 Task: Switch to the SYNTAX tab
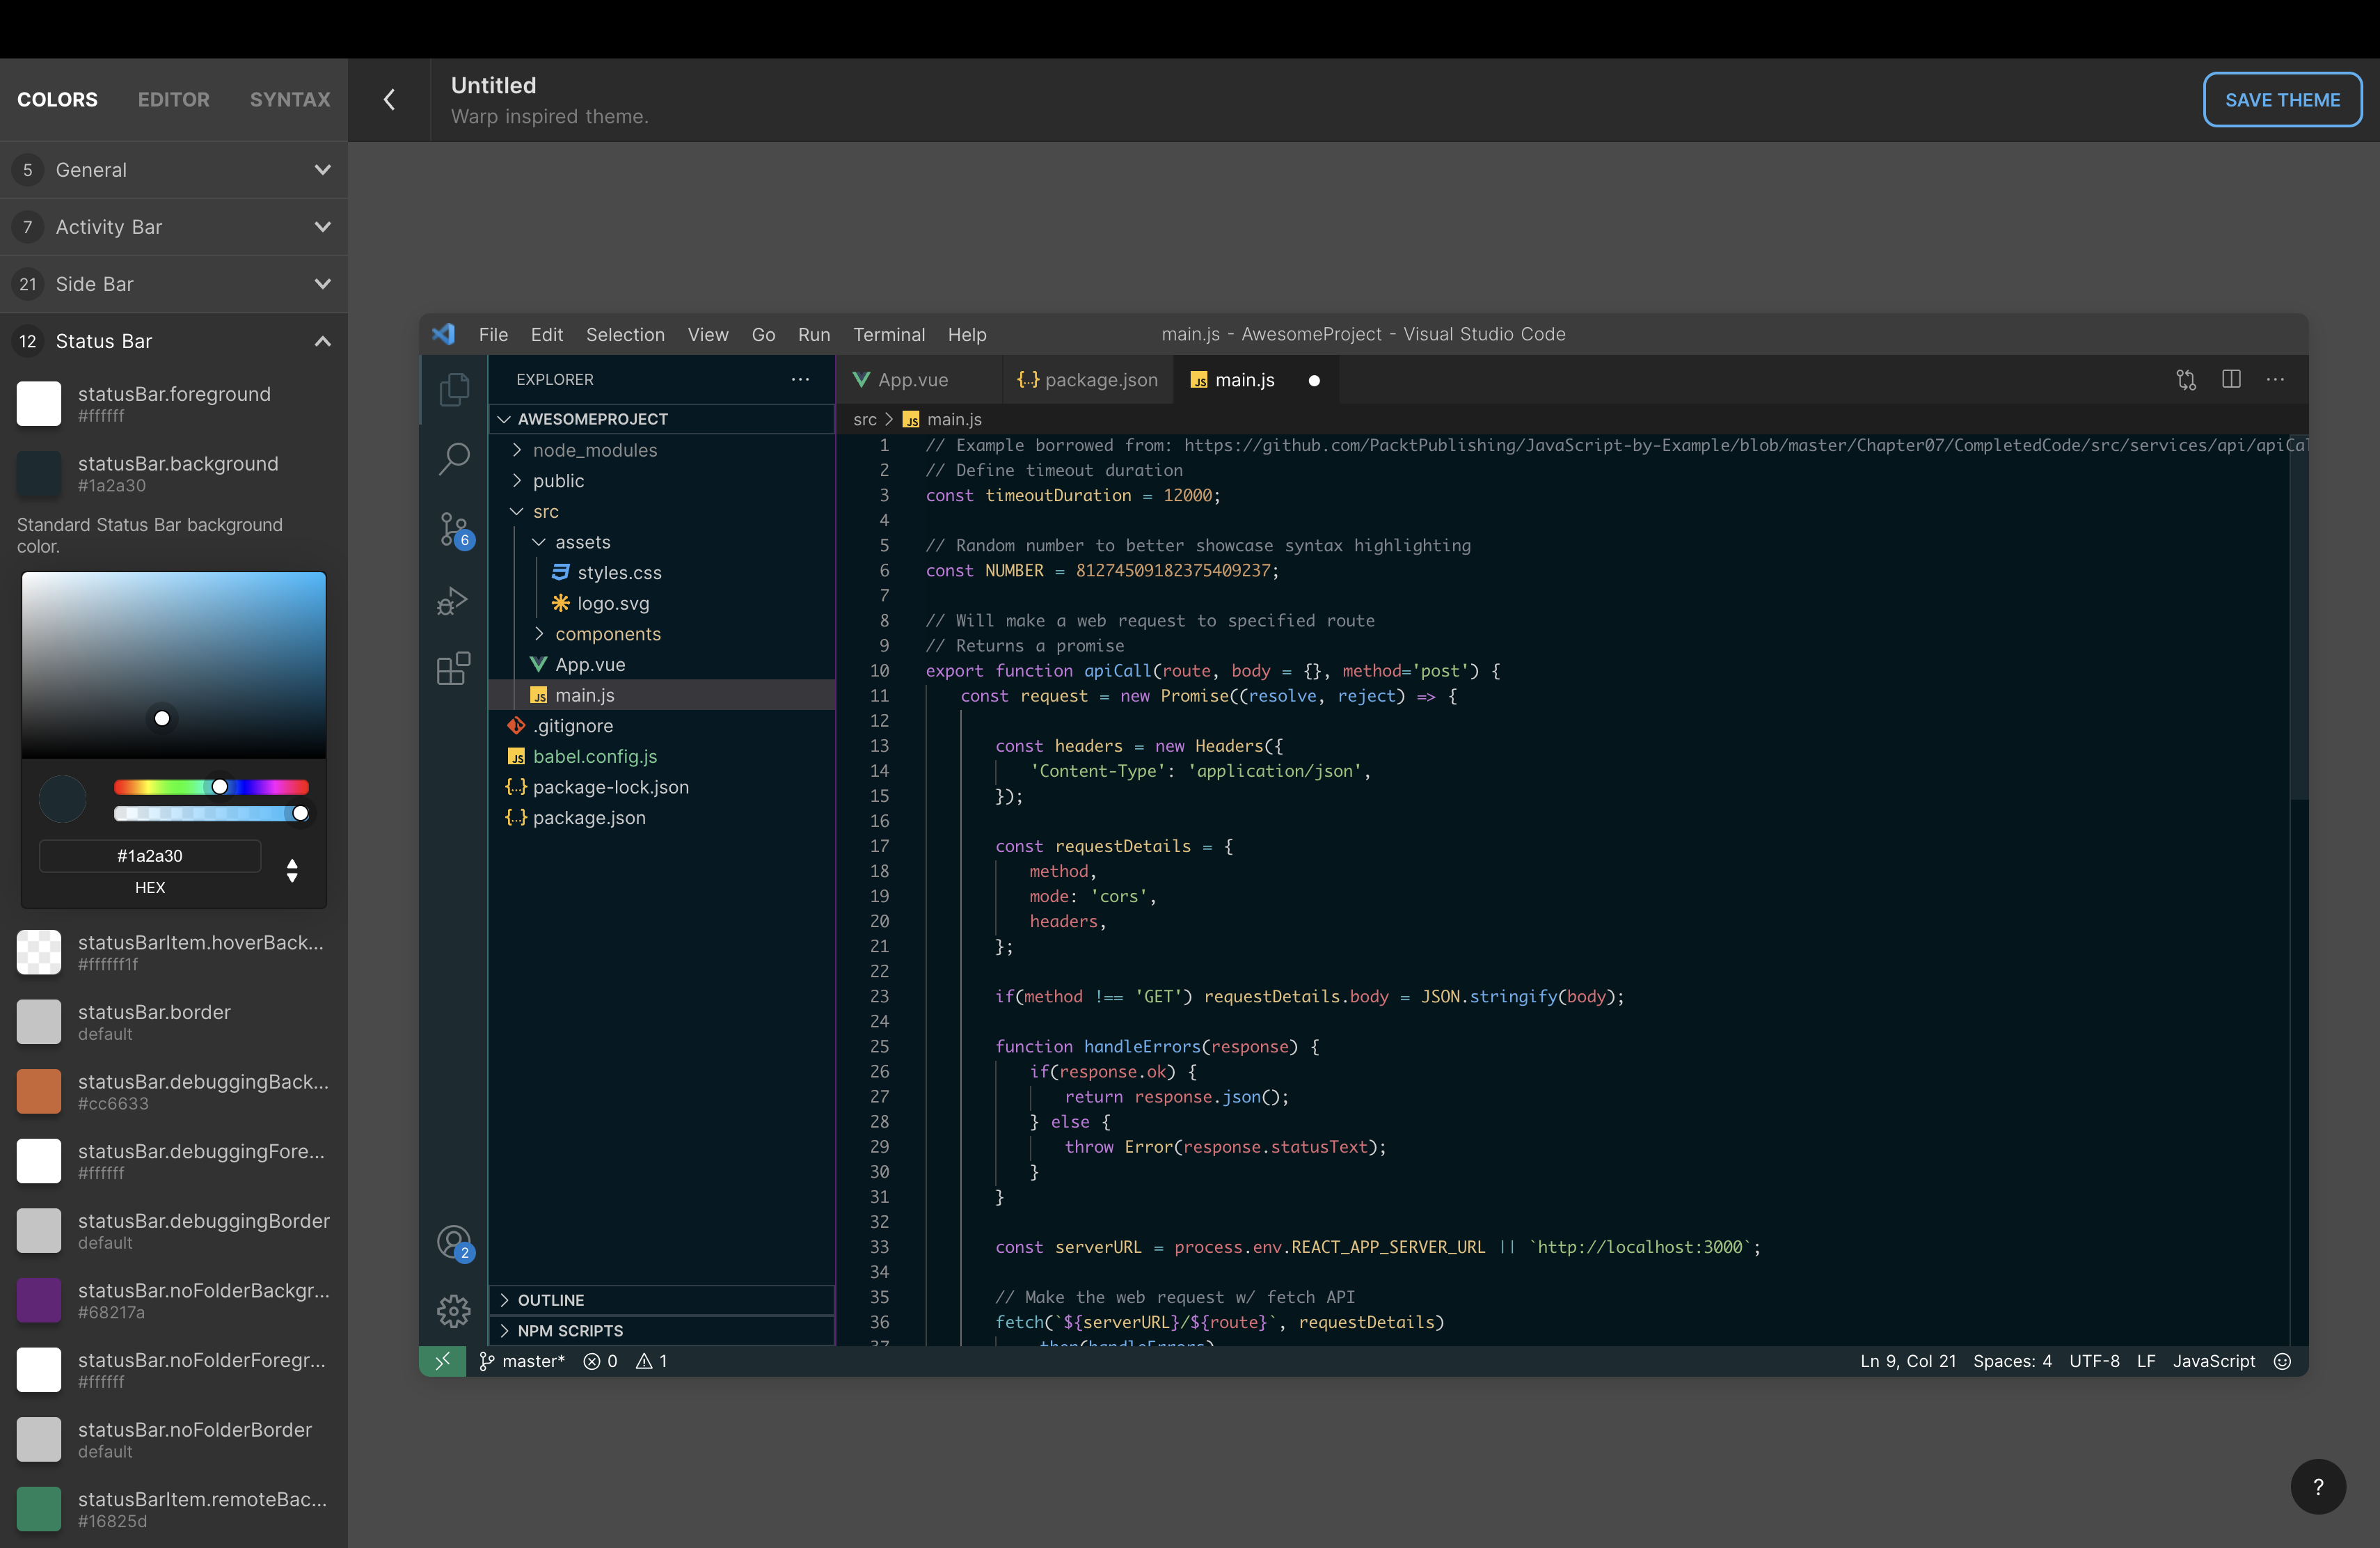coord(290,100)
